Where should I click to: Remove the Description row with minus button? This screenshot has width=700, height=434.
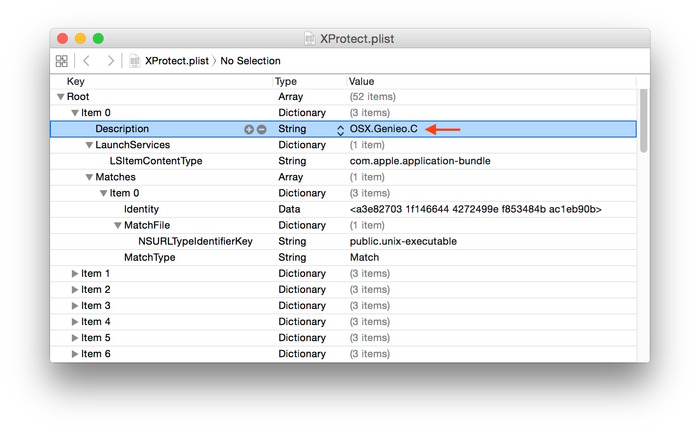262,129
